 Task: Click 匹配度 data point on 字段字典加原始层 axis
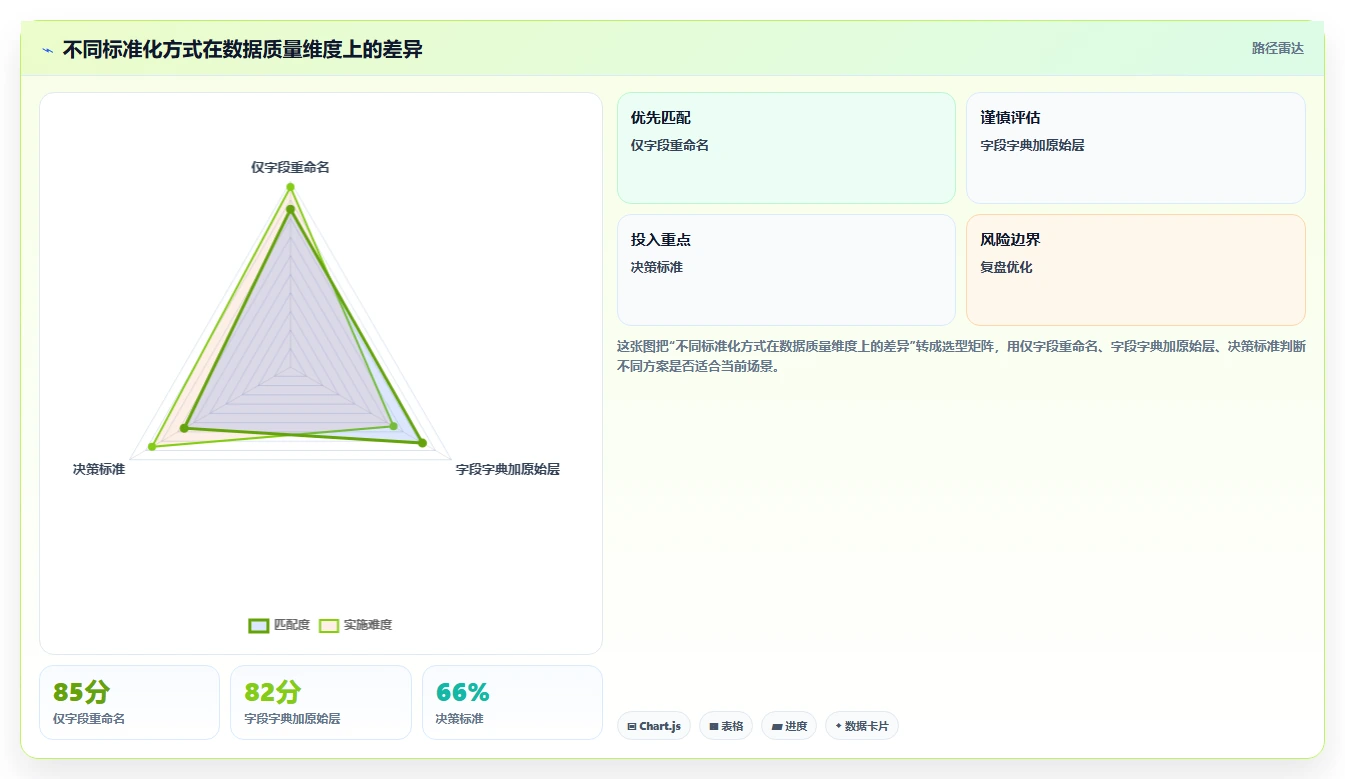click(422, 443)
